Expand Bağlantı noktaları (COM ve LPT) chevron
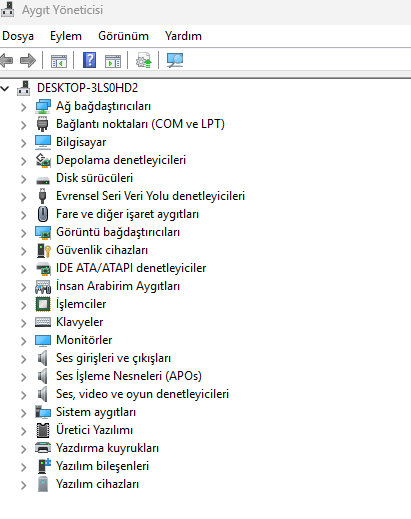Viewport: 411px width, 519px height. 23,125
